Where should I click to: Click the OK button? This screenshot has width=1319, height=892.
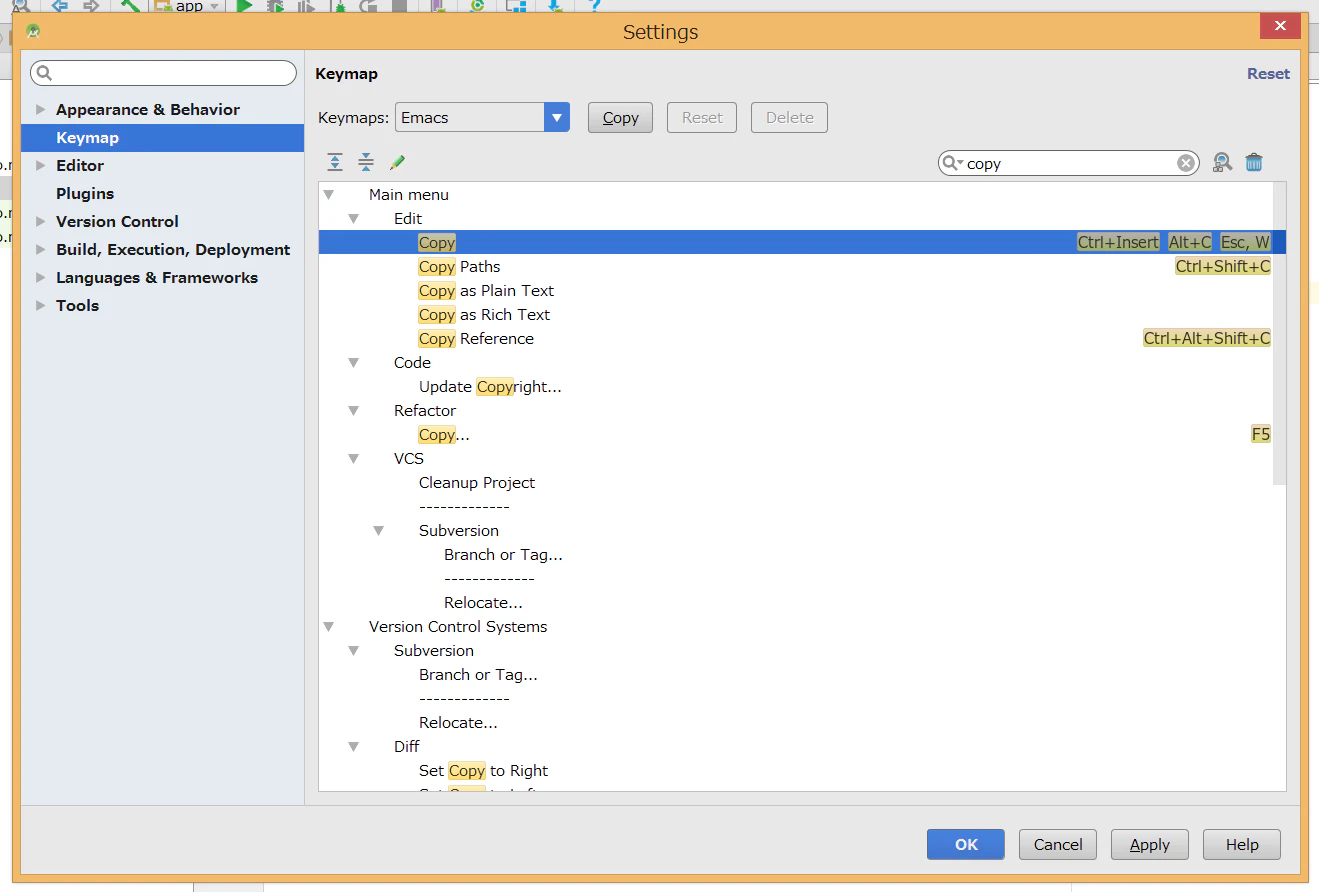coord(966,844)
